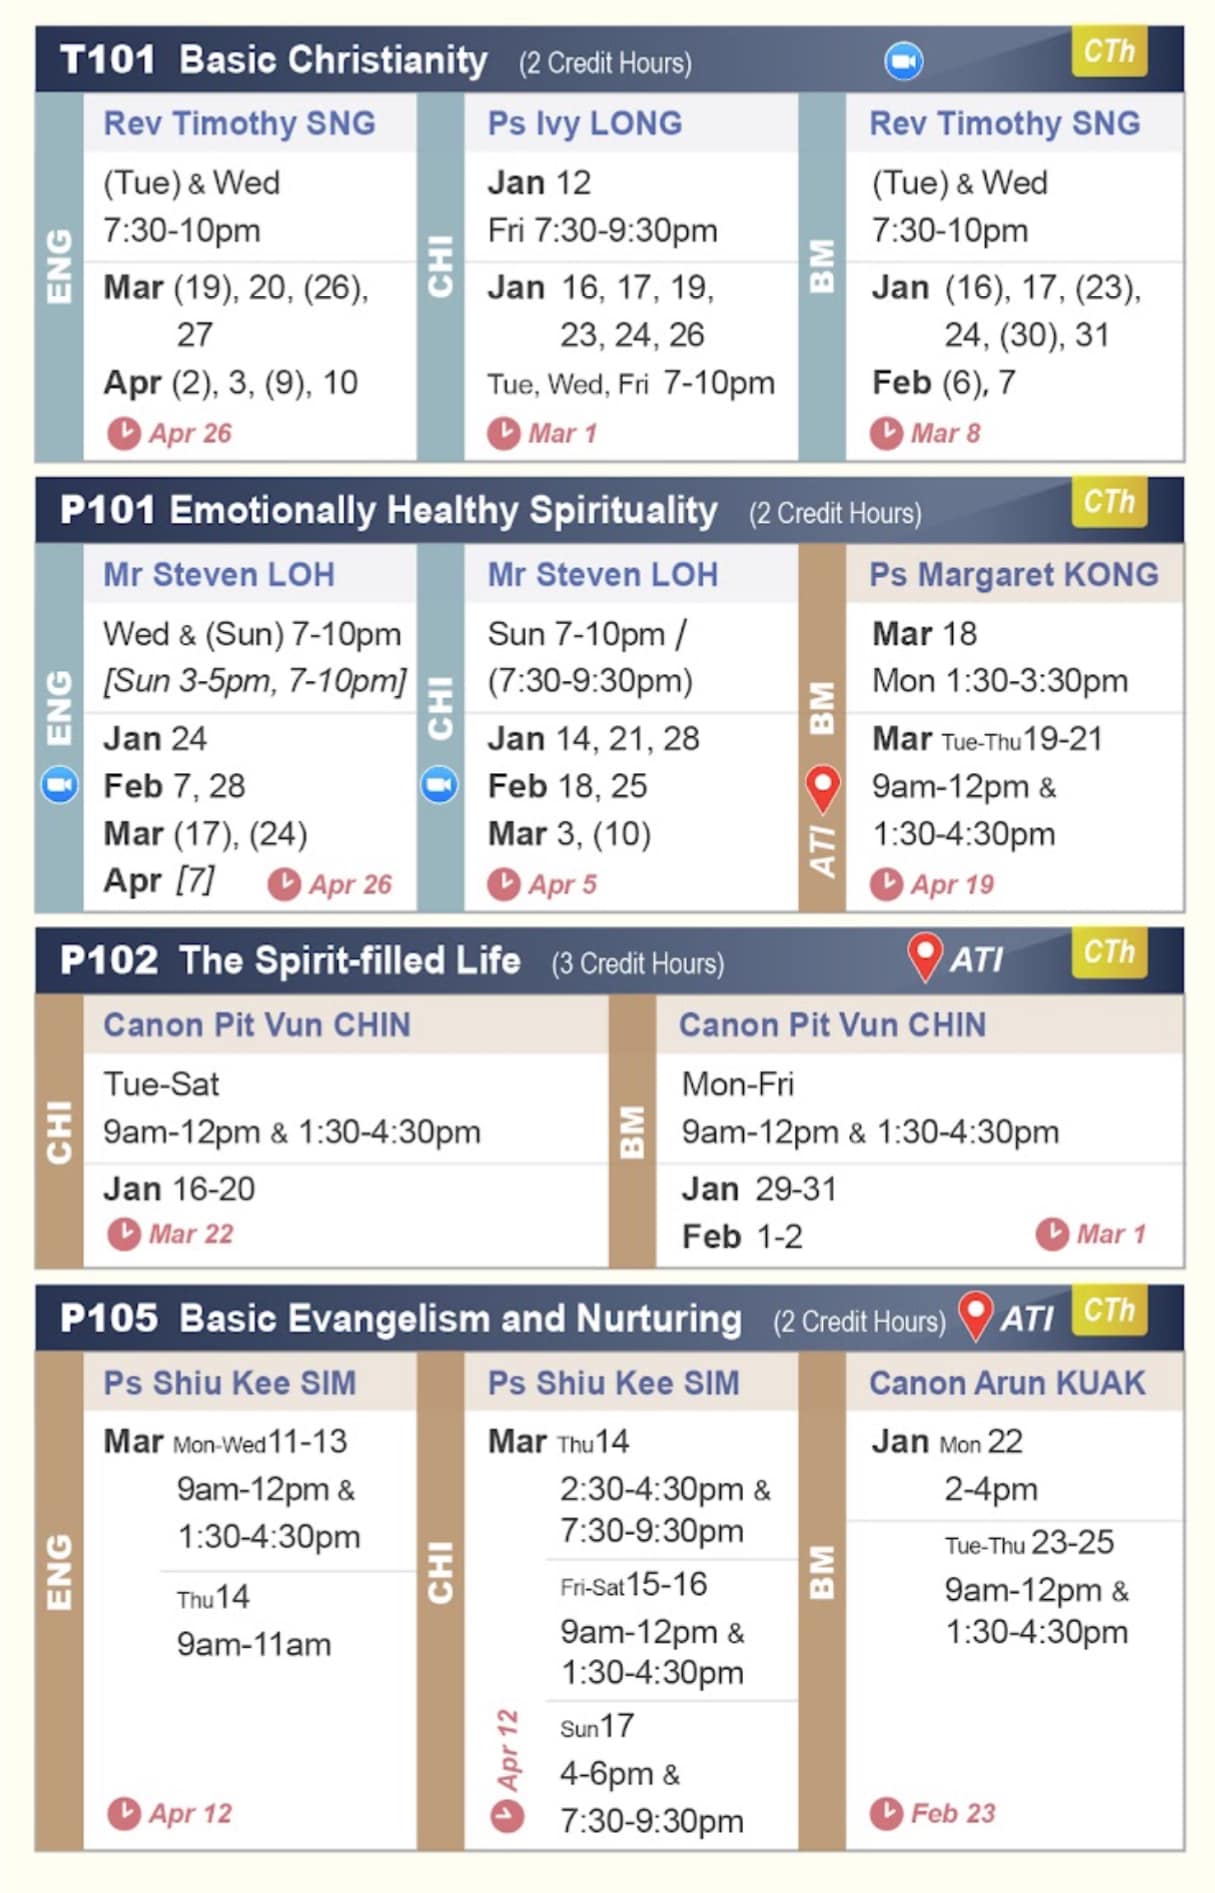The width and height of the screenshot is (1215, 1893).
Task: Open instructor name Ps Ivy LONG
Action: click(585, 123)
